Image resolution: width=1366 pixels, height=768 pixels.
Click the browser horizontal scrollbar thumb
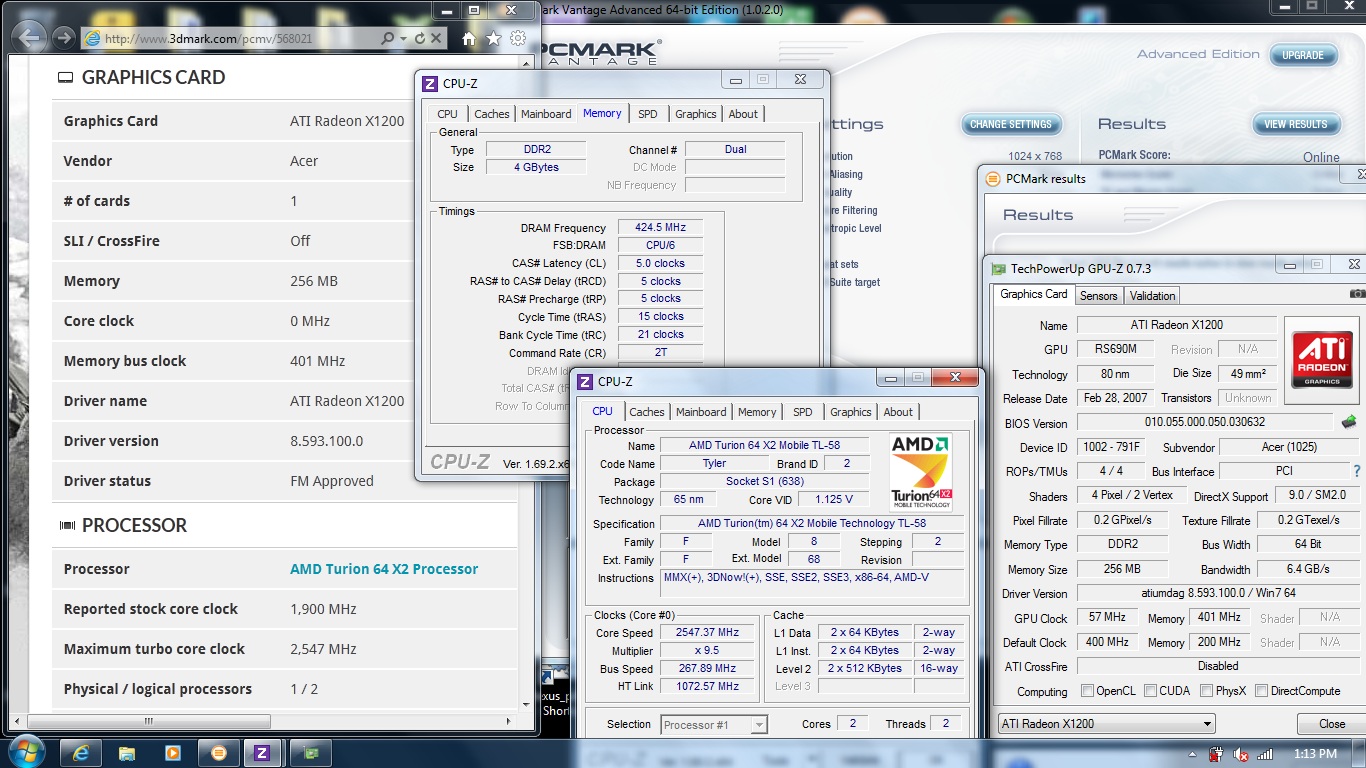coord(150,721)
